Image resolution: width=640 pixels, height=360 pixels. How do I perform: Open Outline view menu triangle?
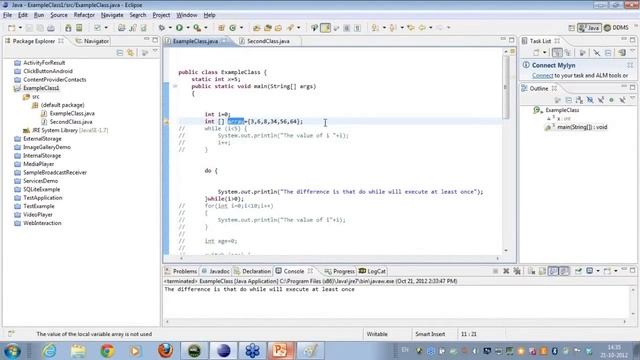tap(633, 99)
